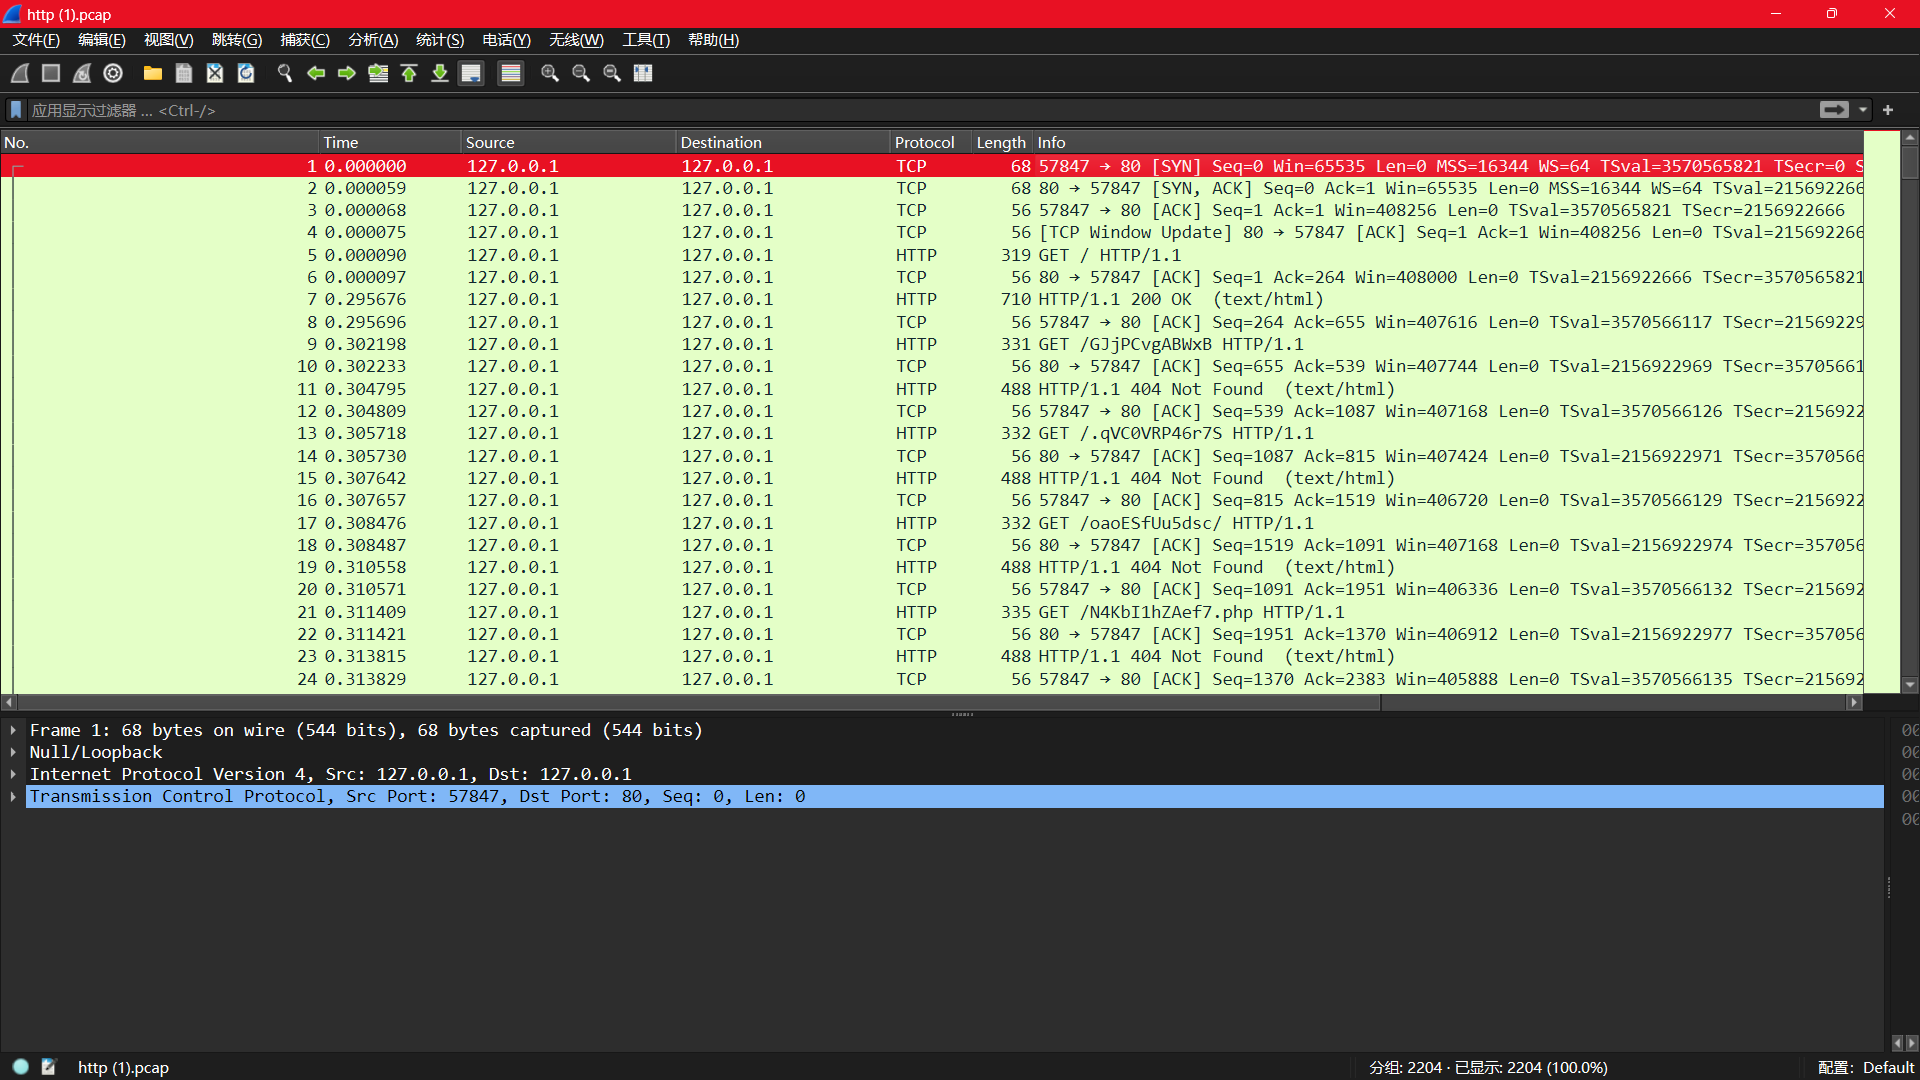The height and width of the screenshot is (1080, 1920).
Task: Open the 电话(Y) menu
Action: click(x=506, y=40)
